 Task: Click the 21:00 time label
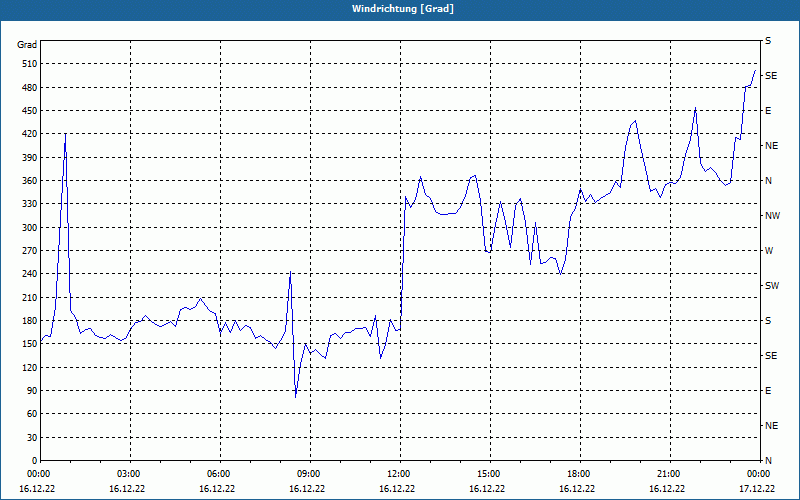(x=667, y=474)
